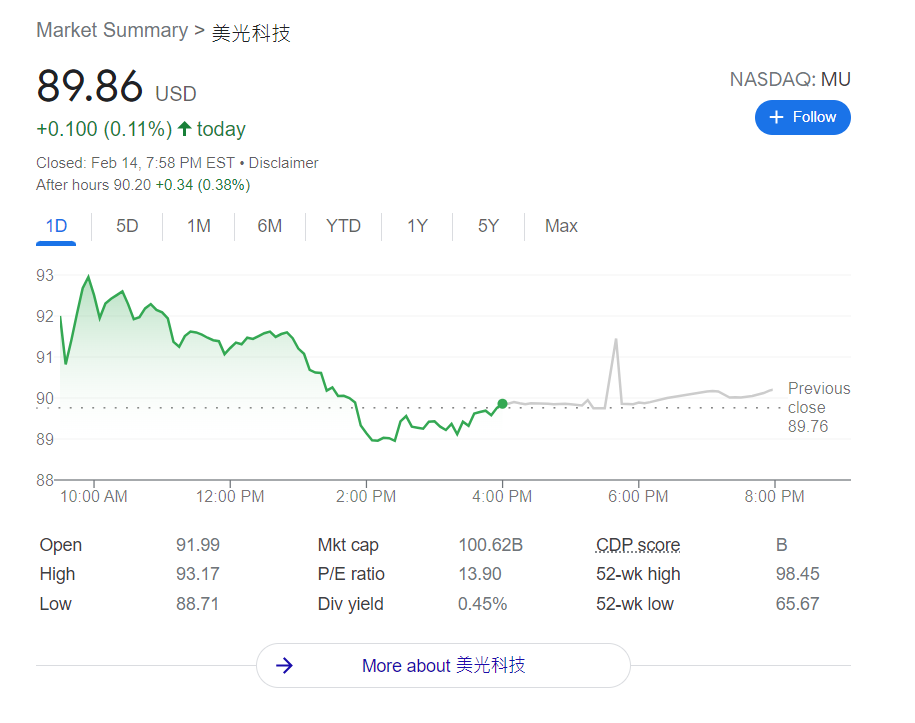
Task: Select the 1D time range tab
Action: click(x=56, y=226)
